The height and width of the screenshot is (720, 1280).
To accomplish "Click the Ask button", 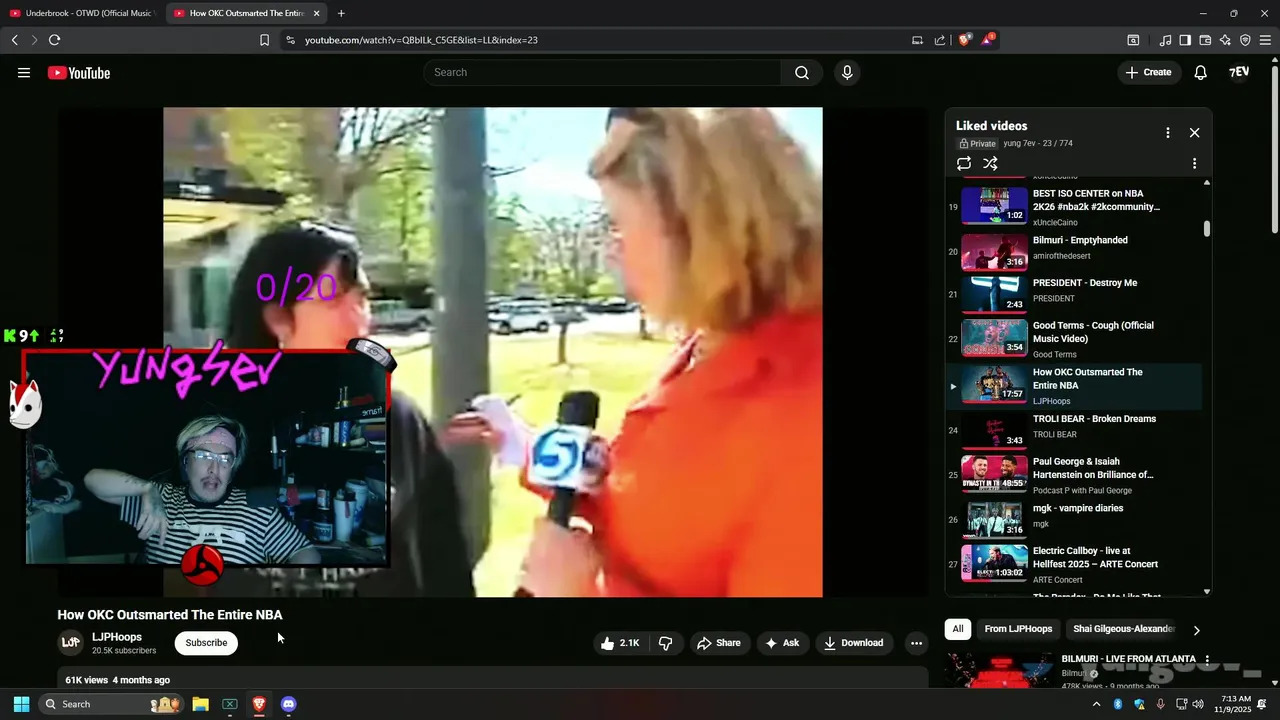I will click(x=782, y=643).
